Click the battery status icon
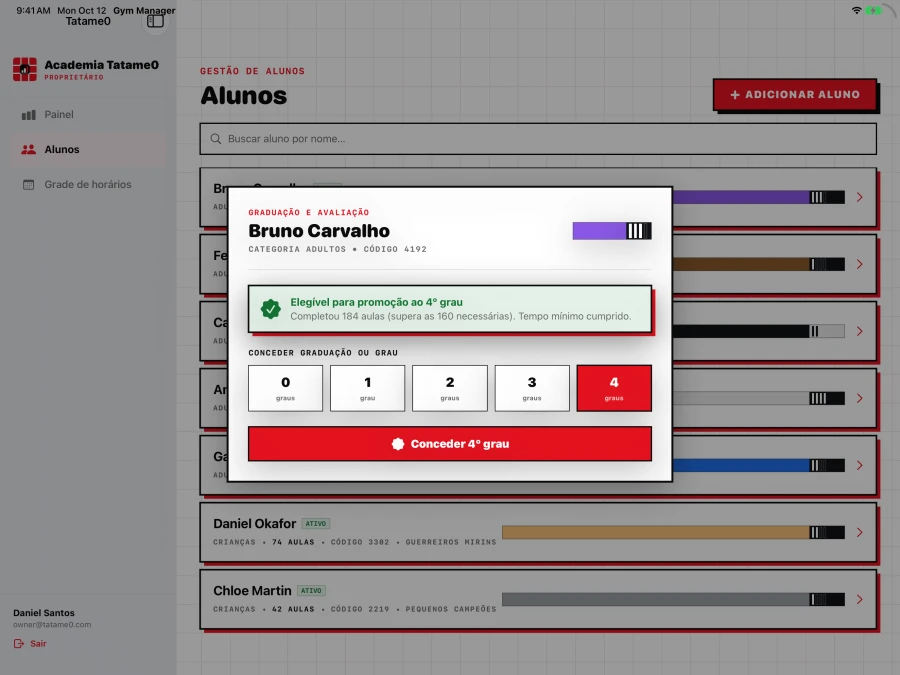The image size is (900, 675). [x=874, y=10]
